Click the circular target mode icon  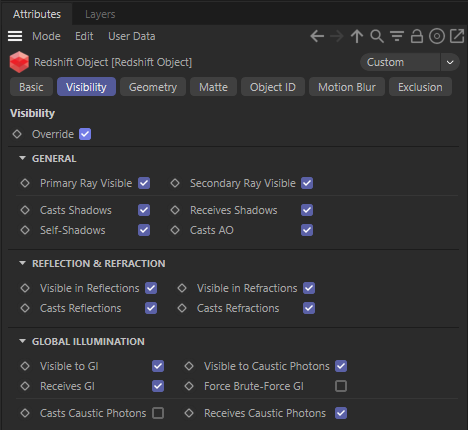click(437, 36)
